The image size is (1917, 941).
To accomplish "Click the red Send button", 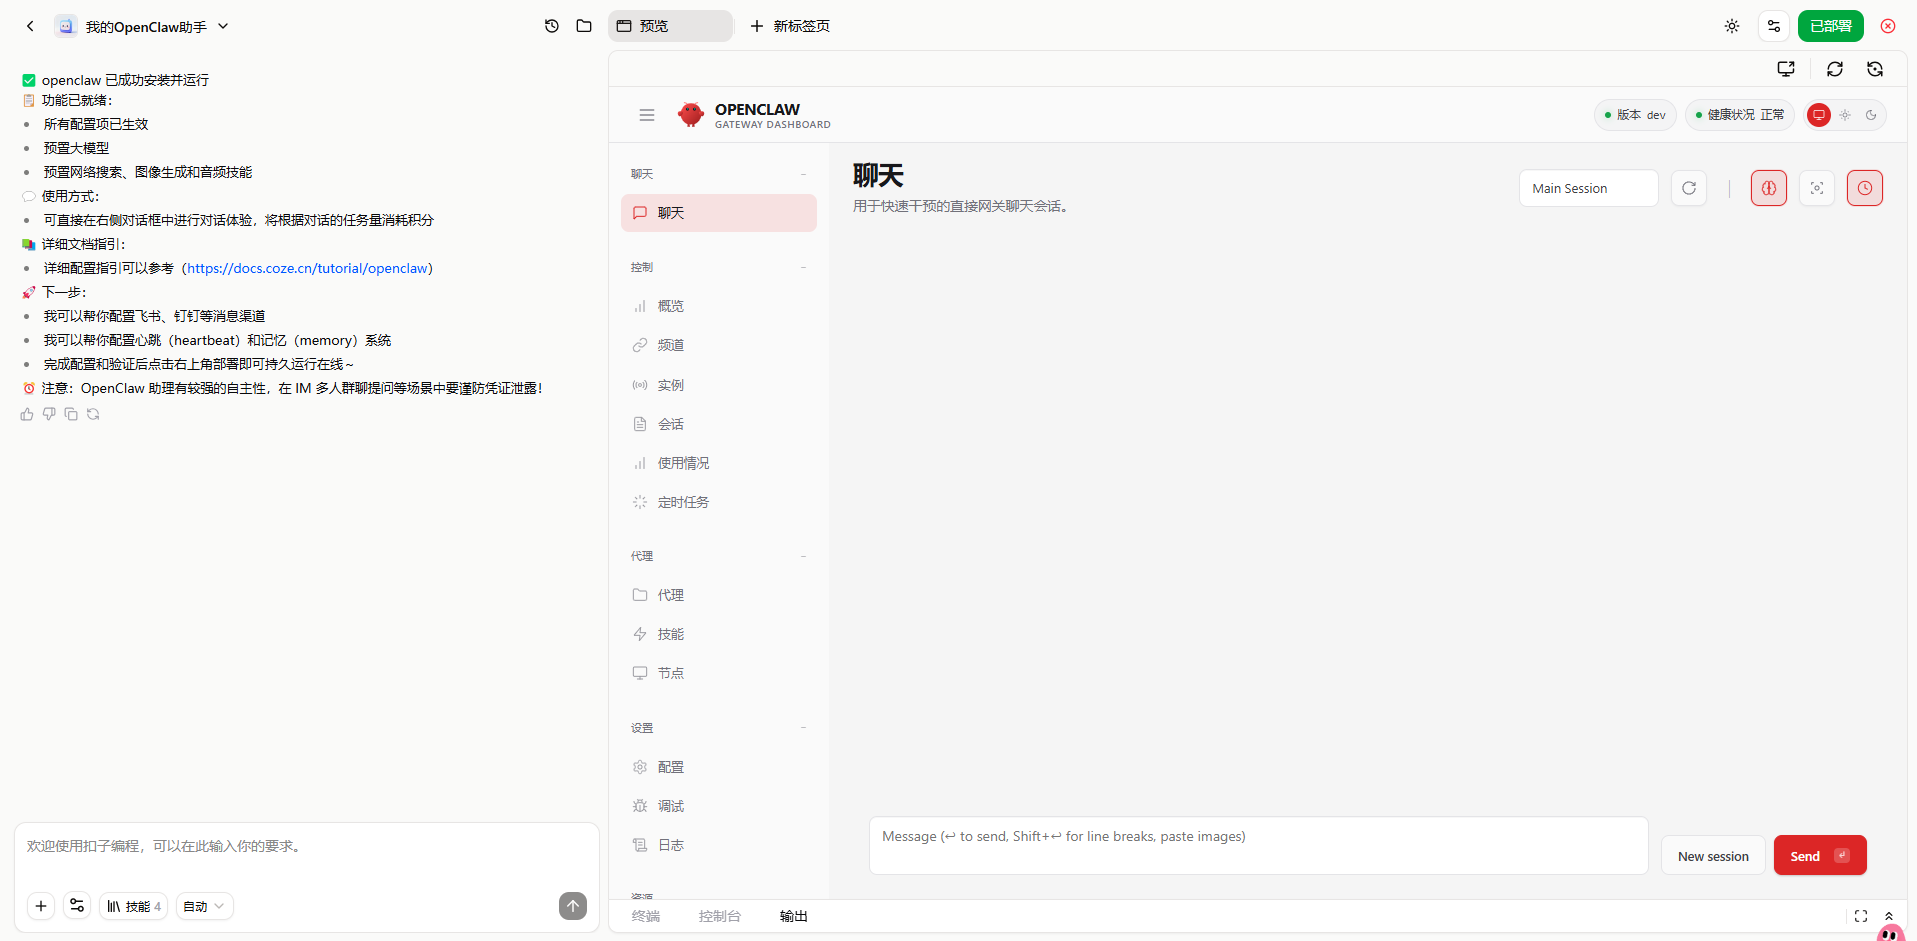I will pos(1819,856).
